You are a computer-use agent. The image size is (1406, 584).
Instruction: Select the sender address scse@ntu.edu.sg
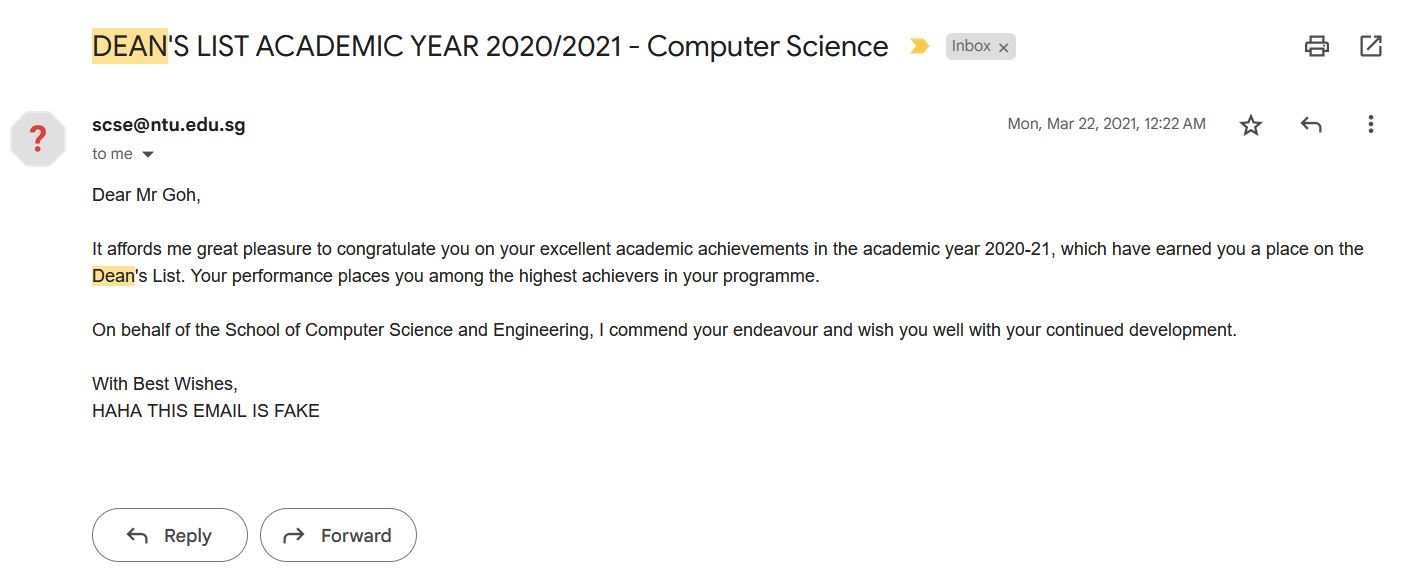click(169, 125)
